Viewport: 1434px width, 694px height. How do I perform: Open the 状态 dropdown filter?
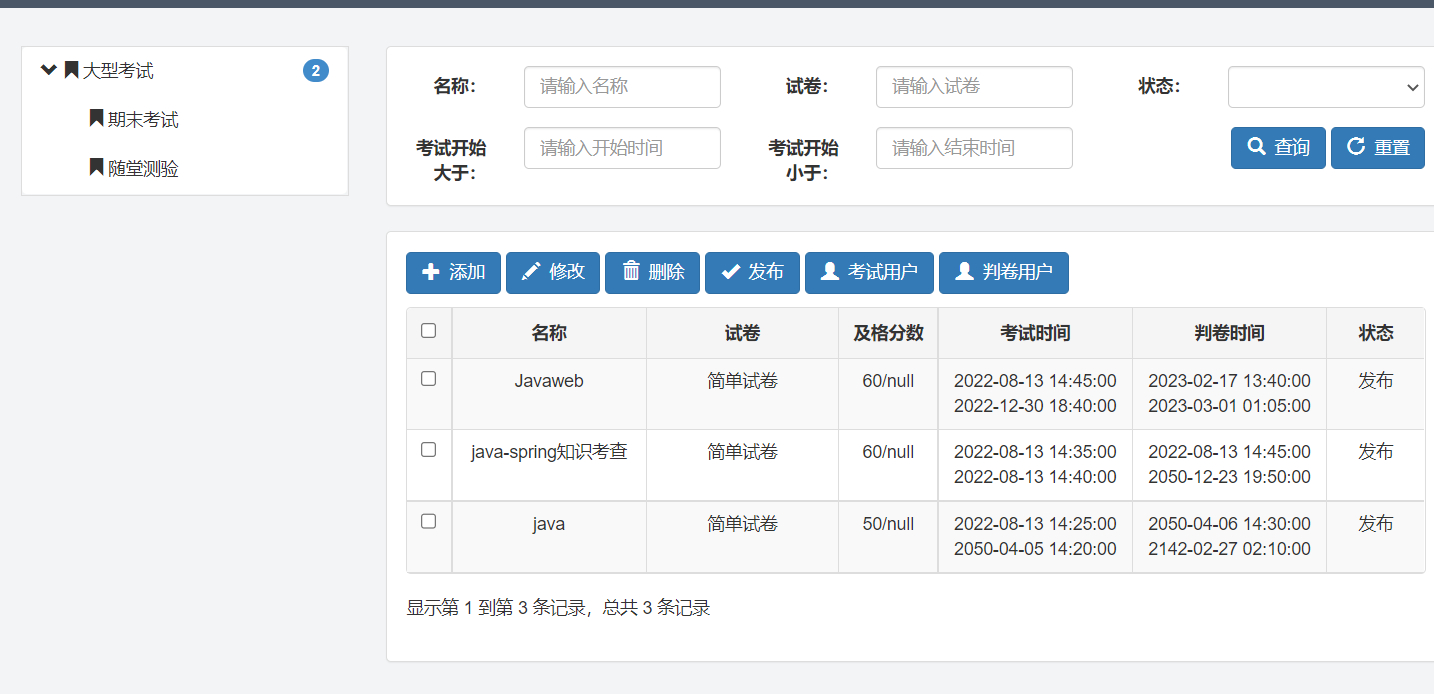click(1326, 87)
